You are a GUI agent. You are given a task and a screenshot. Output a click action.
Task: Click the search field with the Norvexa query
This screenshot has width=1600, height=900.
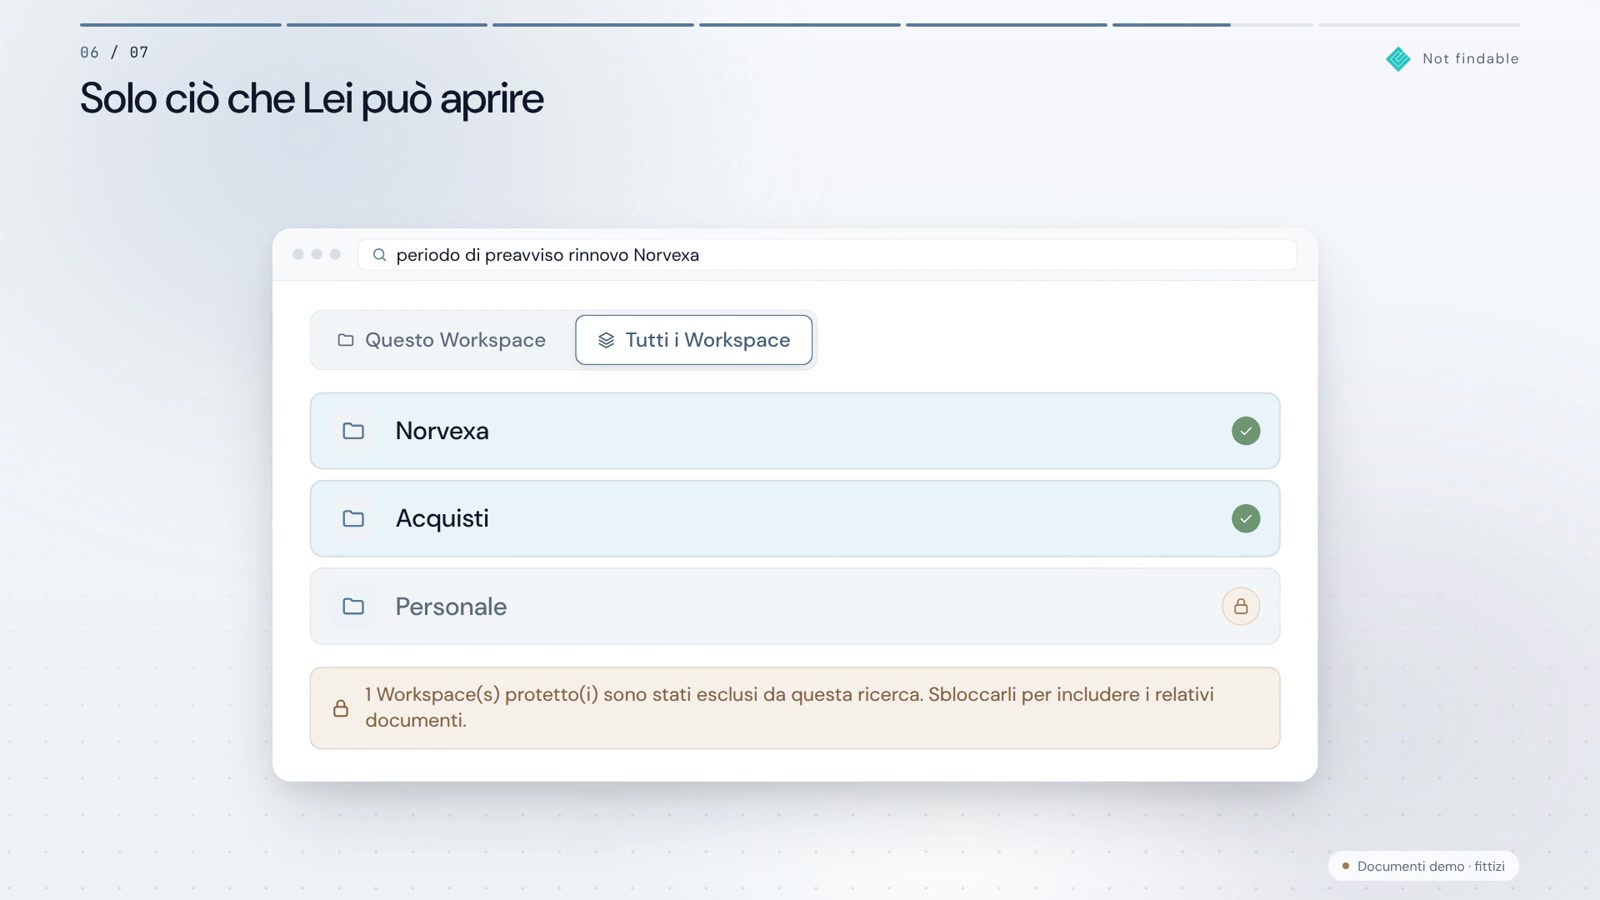pyautogui.click(x=827, y=255)
